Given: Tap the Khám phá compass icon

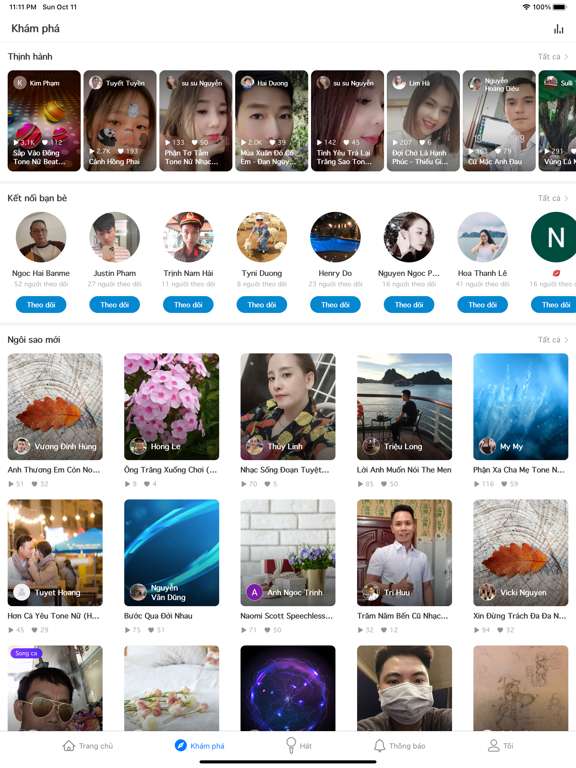Looking at the screenshot, I should click(x=181, y=745).
